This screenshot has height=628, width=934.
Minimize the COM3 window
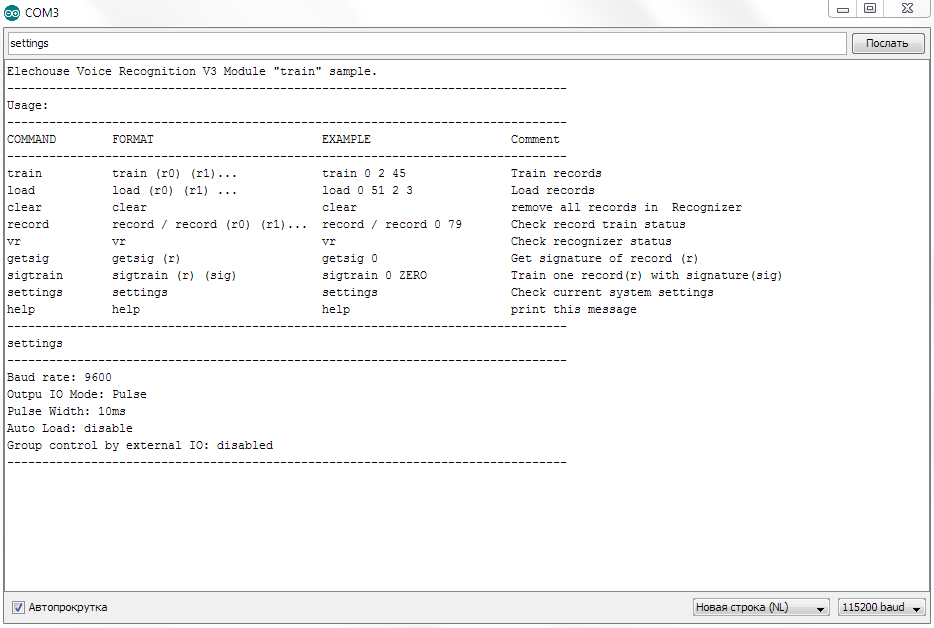[843, 9]
